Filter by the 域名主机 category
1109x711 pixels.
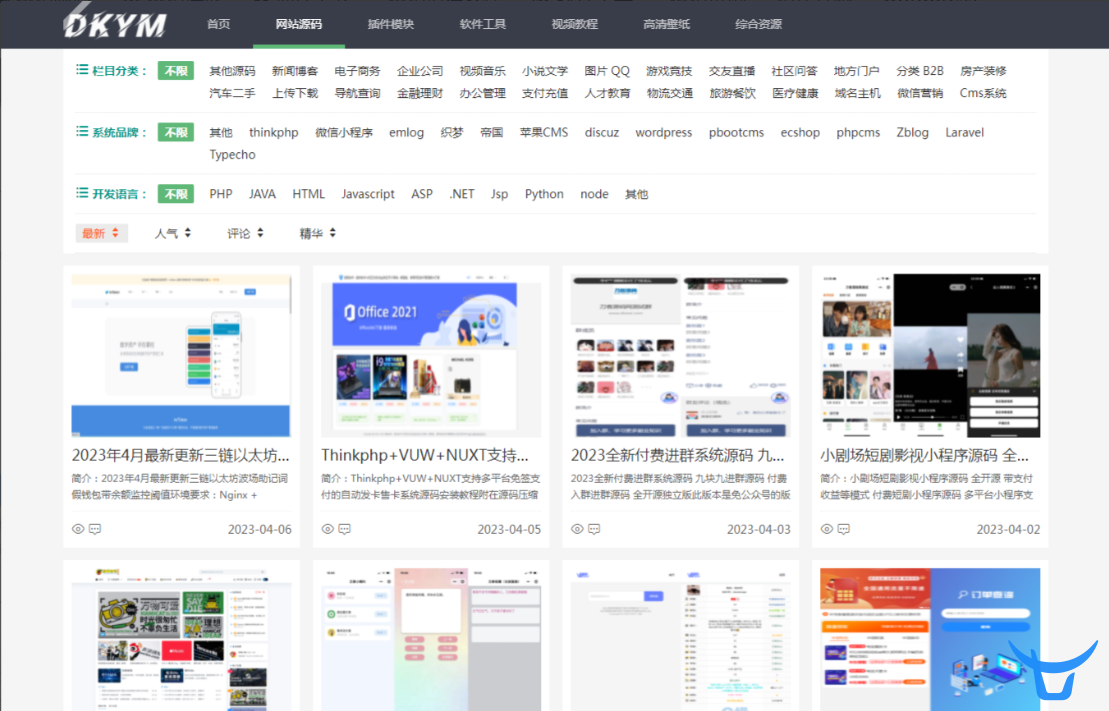857,93
